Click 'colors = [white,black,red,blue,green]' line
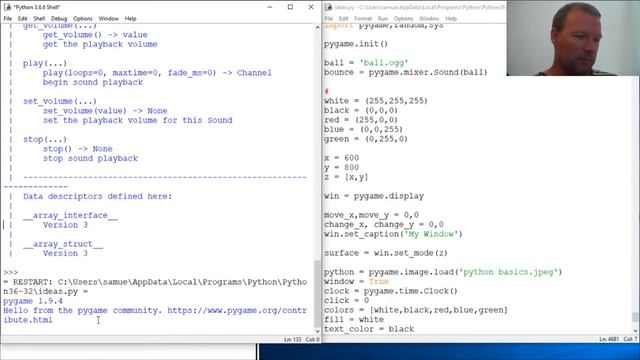The height and width of the screenshot is (360, 640). tap(416, 310)
